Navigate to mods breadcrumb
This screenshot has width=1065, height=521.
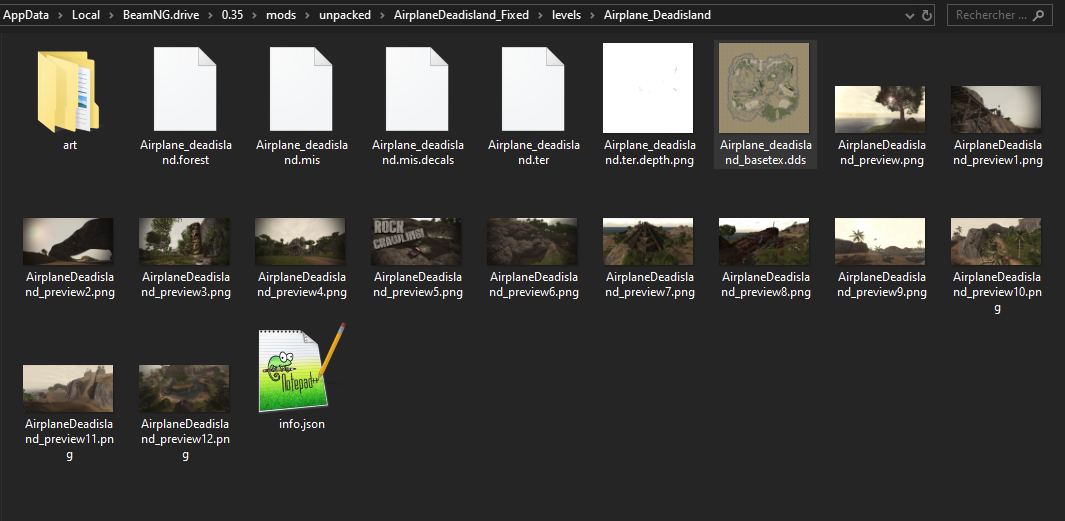pyautogui.click(x=281, y=15)
